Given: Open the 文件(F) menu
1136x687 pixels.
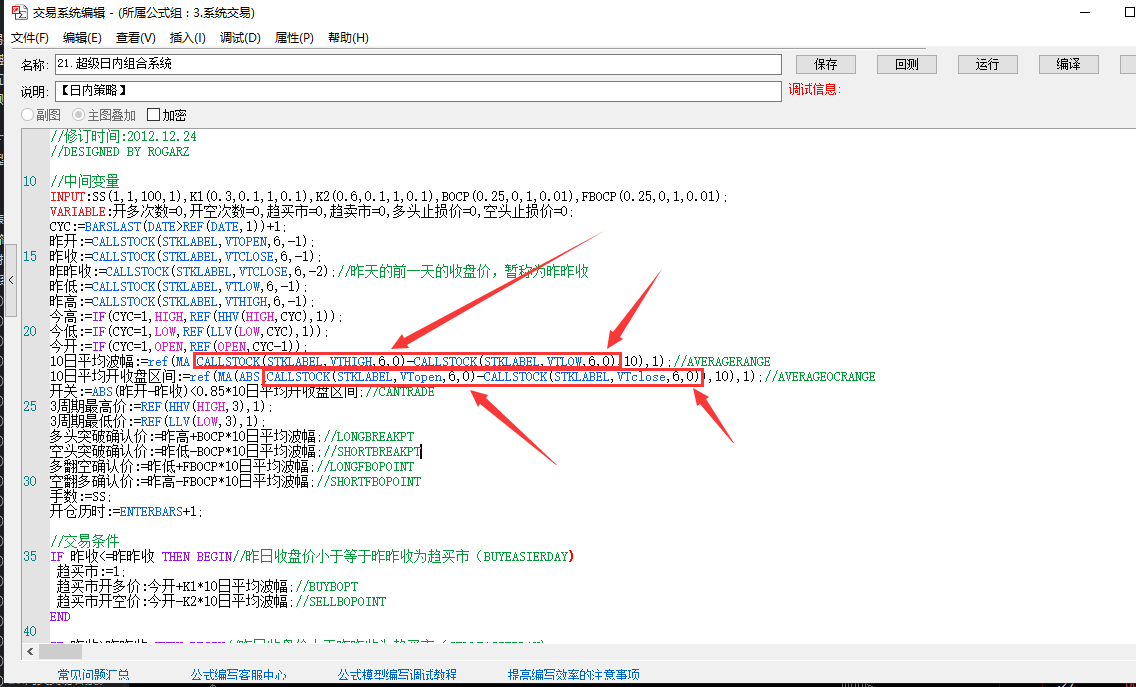Looking at the screenshot, I should [x=30, y=38].
